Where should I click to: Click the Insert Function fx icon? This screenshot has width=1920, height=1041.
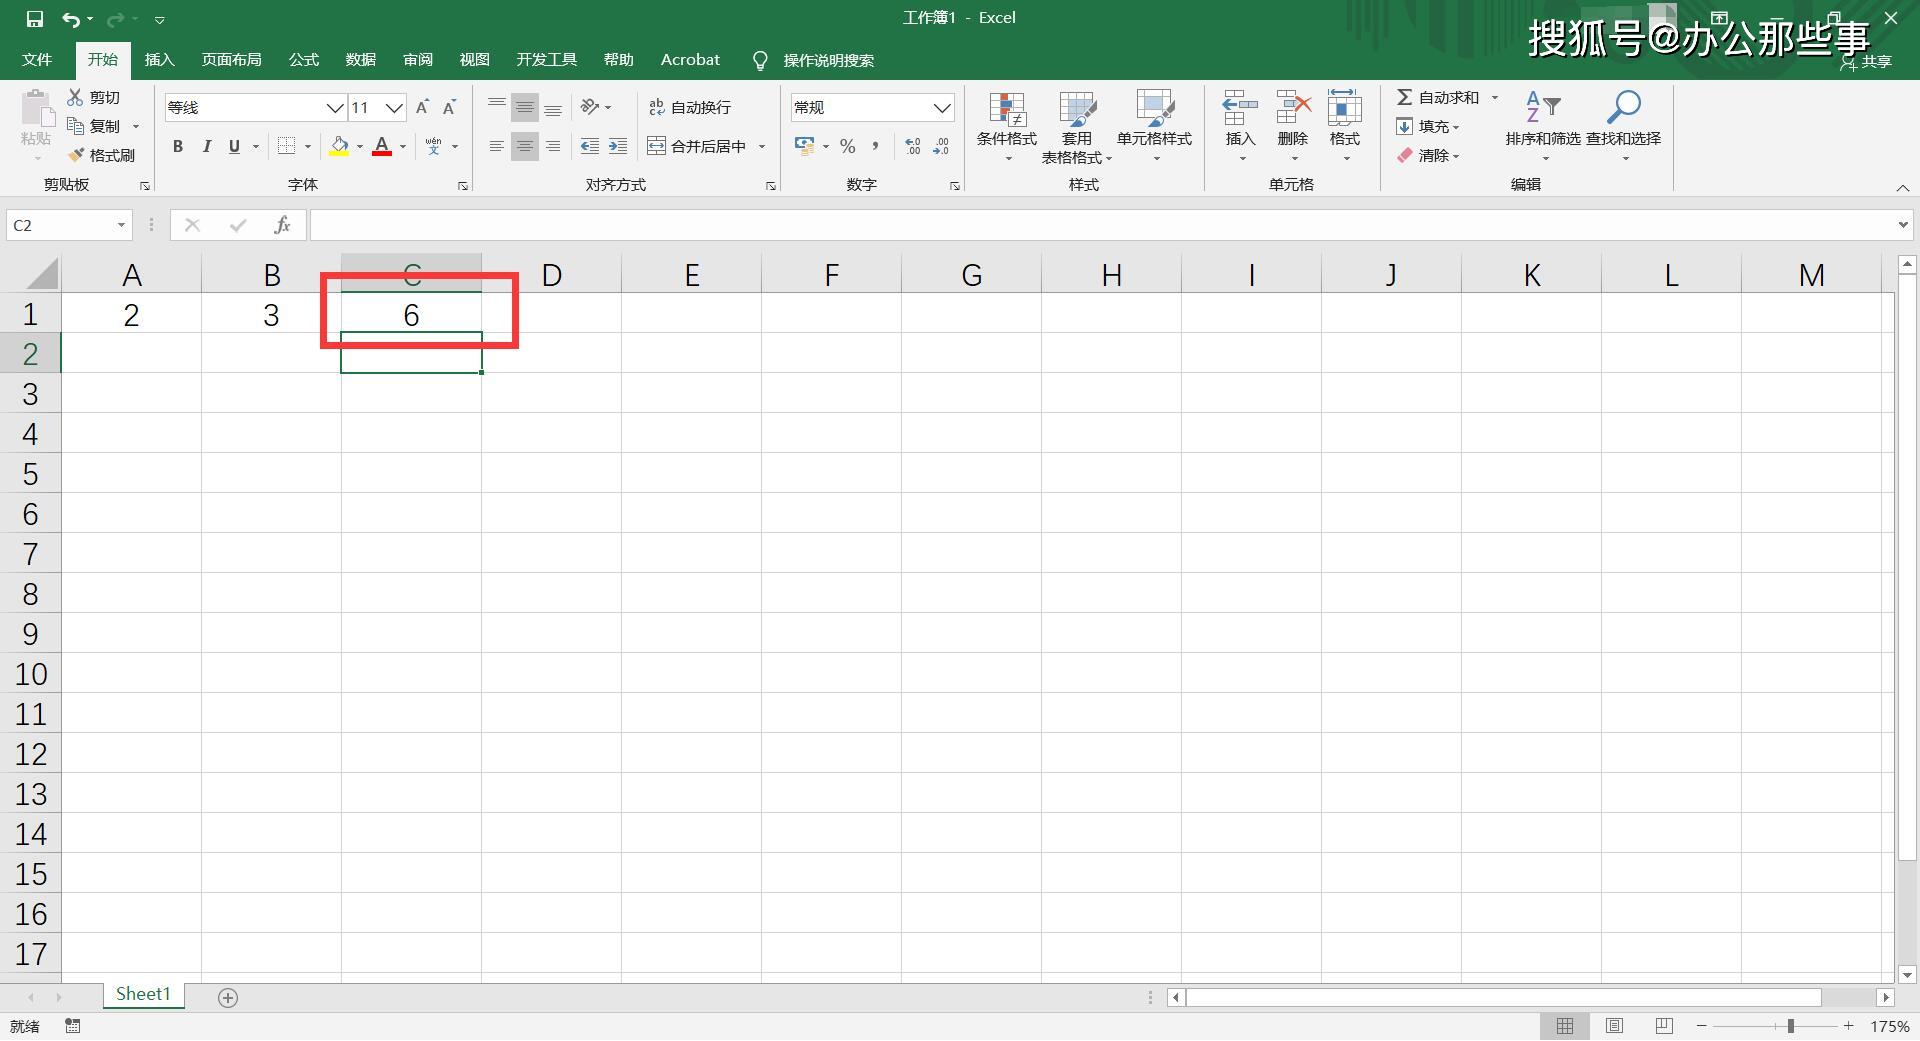click(282, 225)
